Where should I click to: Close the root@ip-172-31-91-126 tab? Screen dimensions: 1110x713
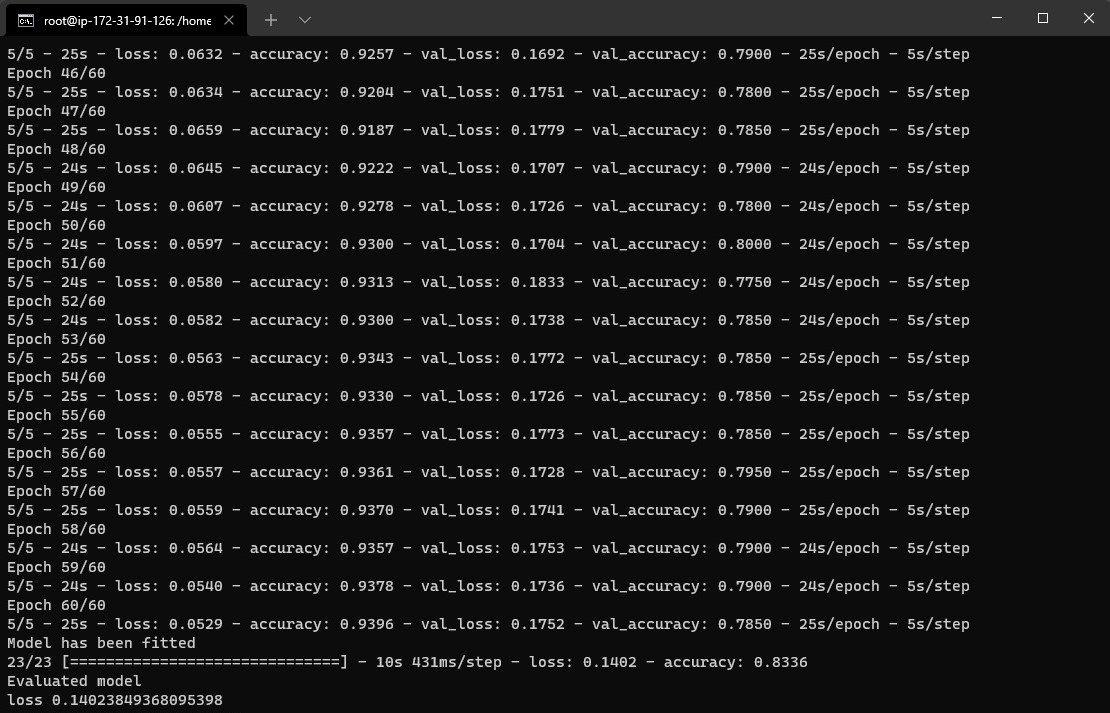[229, 21]
